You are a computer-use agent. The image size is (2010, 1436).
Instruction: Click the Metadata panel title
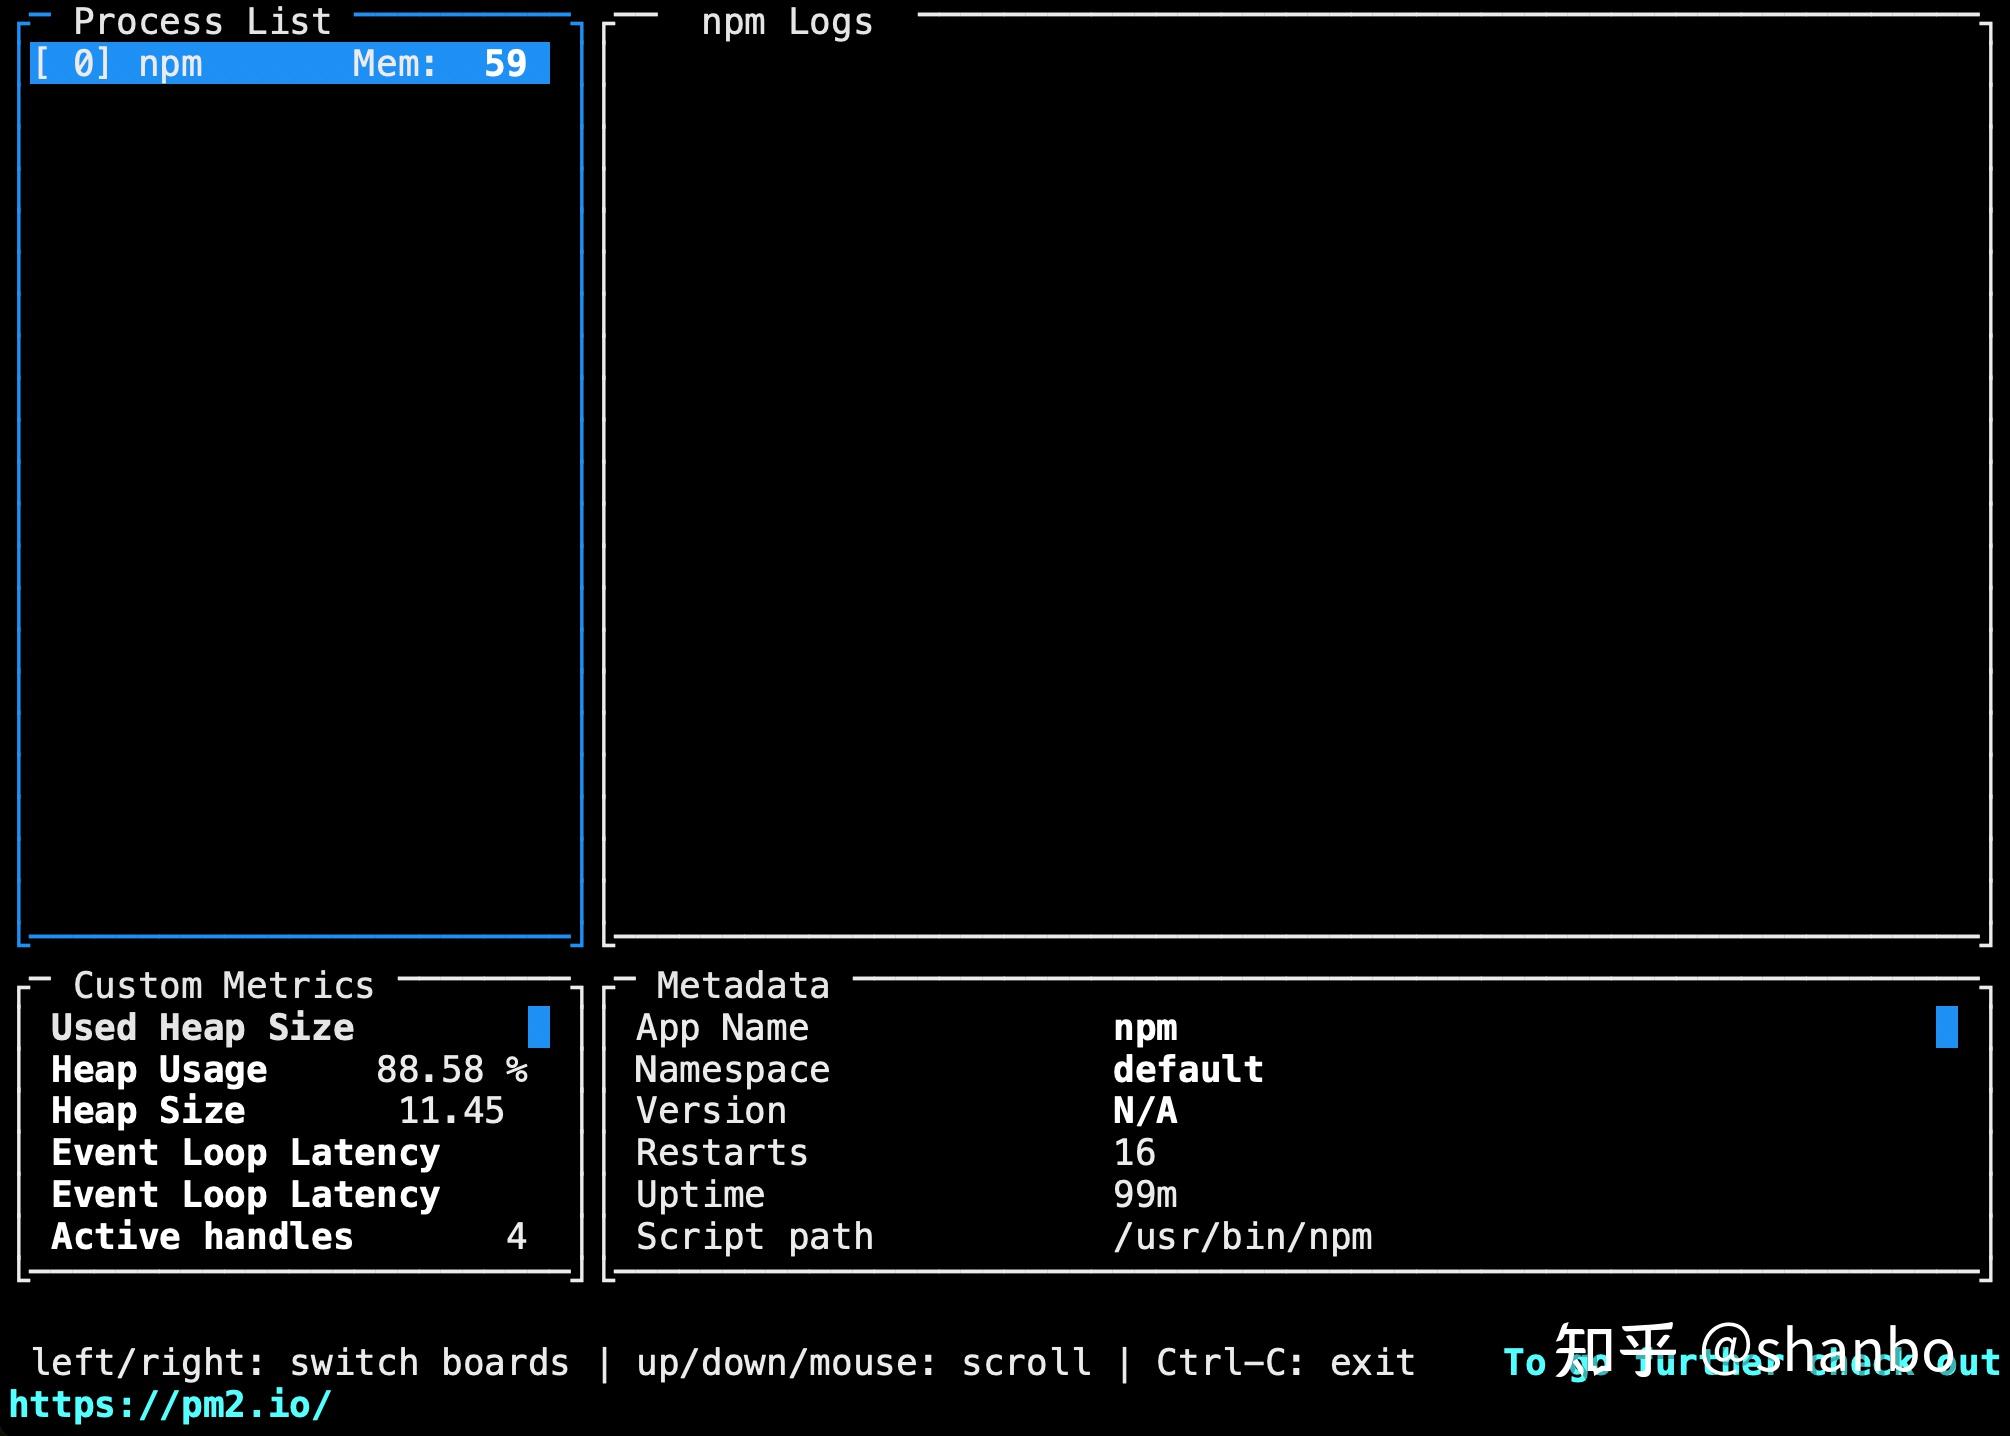pos(742,985)
